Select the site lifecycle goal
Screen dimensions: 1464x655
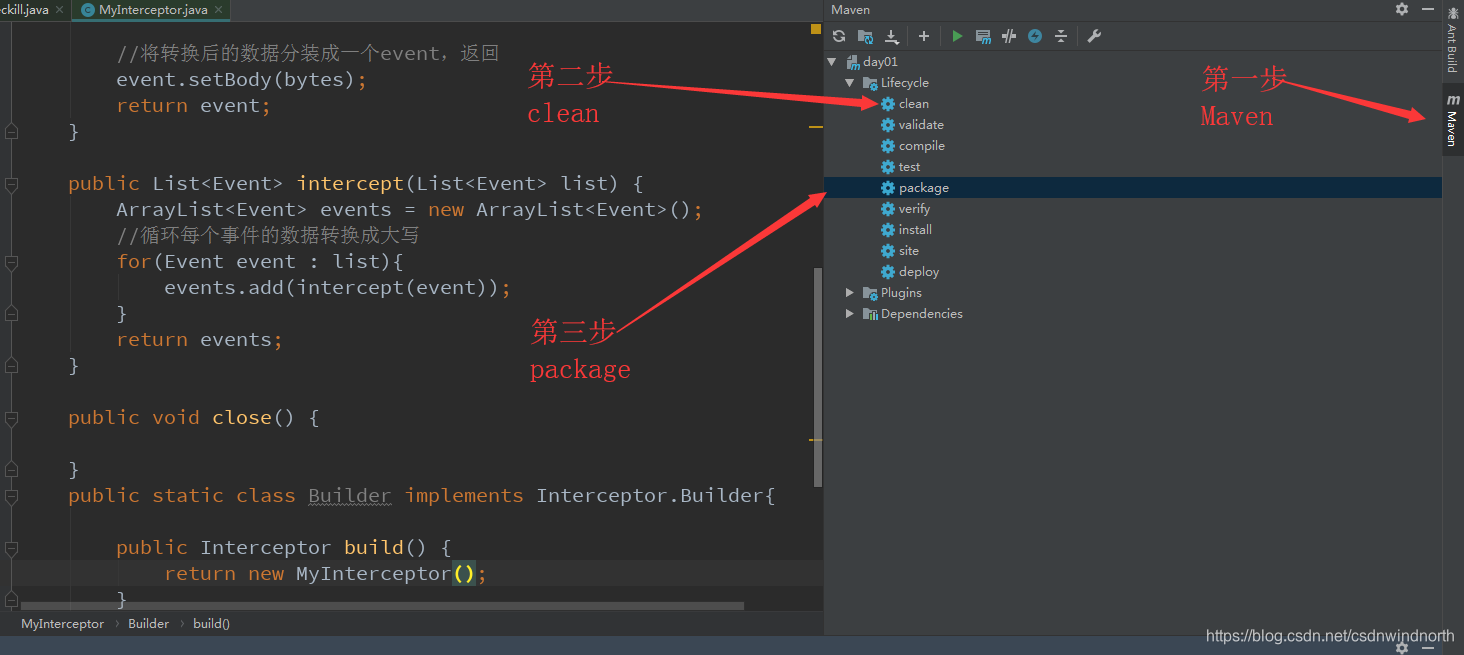tap(908, 251)
